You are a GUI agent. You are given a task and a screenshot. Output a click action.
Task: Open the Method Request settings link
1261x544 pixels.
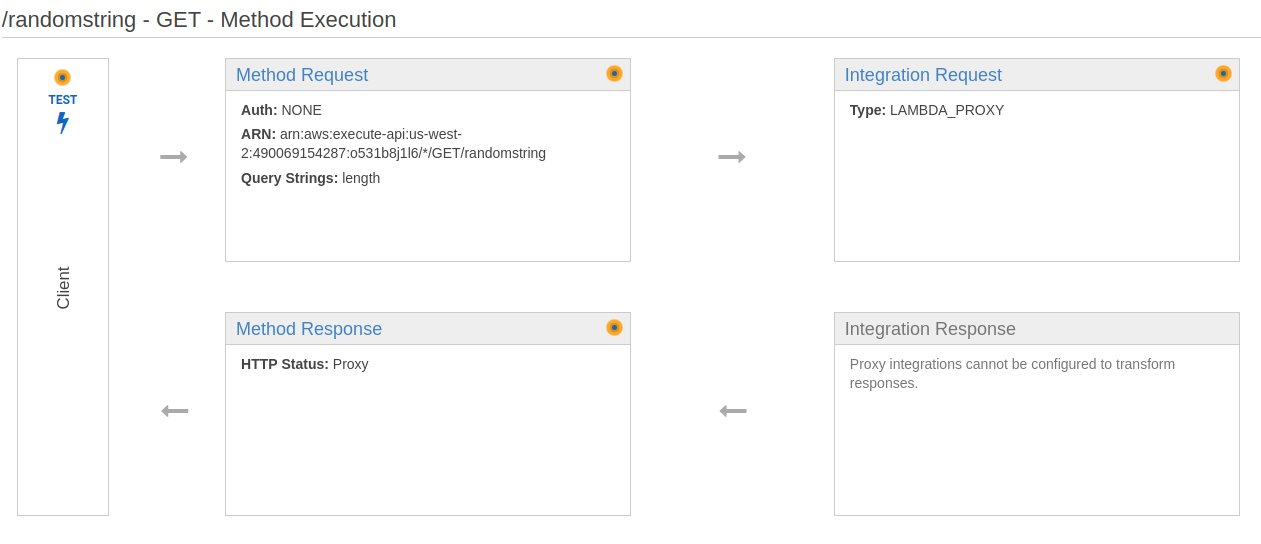[x=302, y=75]
